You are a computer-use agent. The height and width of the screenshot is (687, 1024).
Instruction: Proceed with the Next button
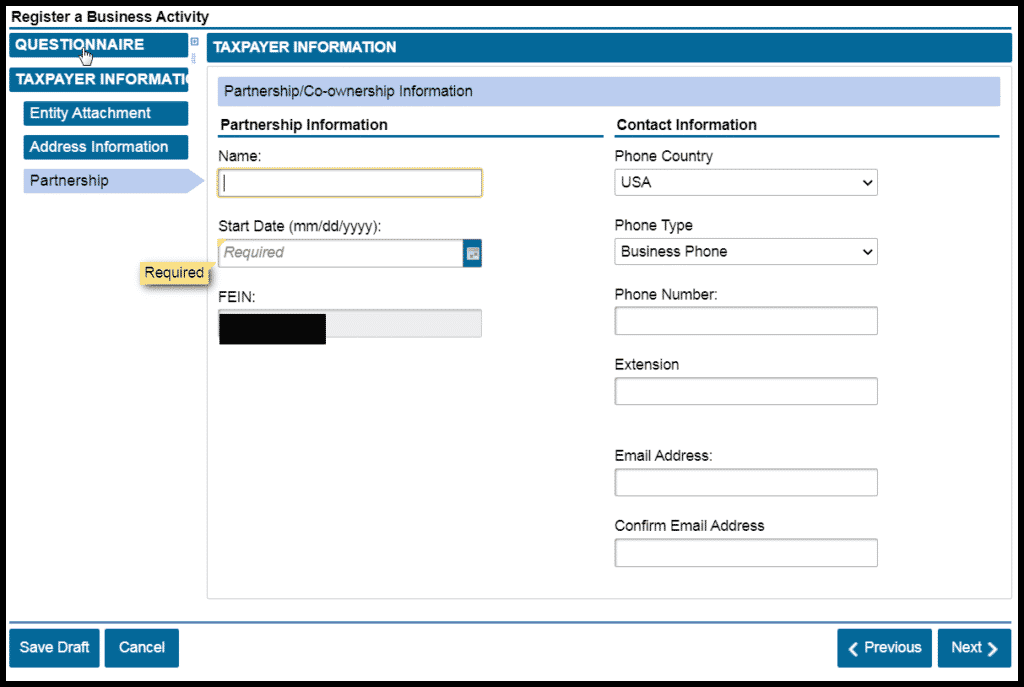point(973,648)
